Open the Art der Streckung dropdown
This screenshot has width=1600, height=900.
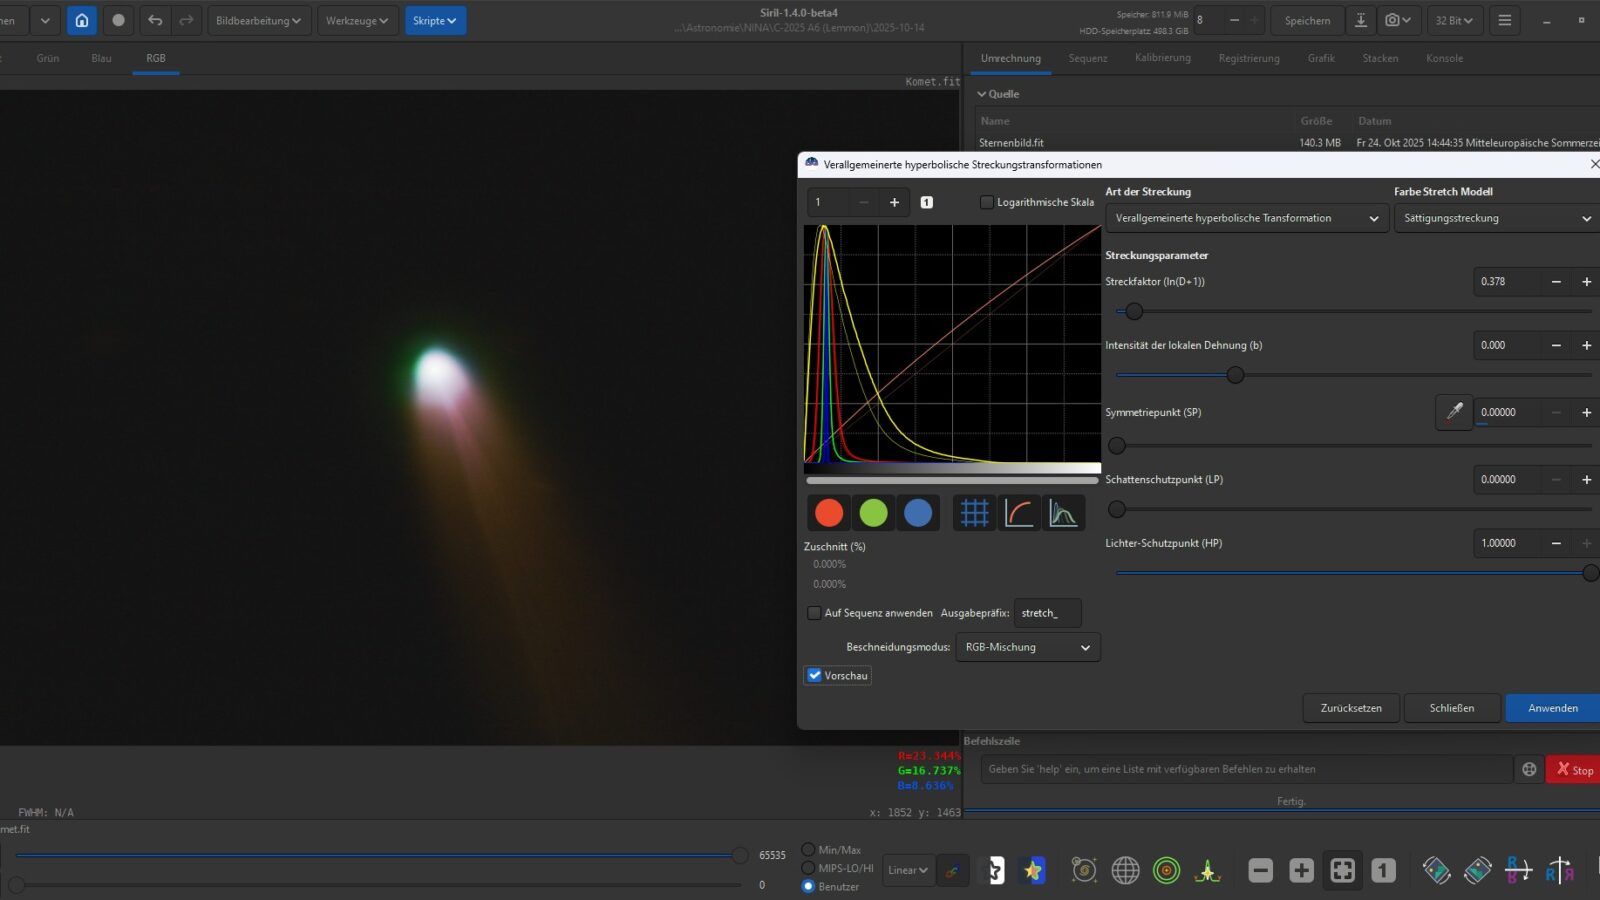(1246, 218)
